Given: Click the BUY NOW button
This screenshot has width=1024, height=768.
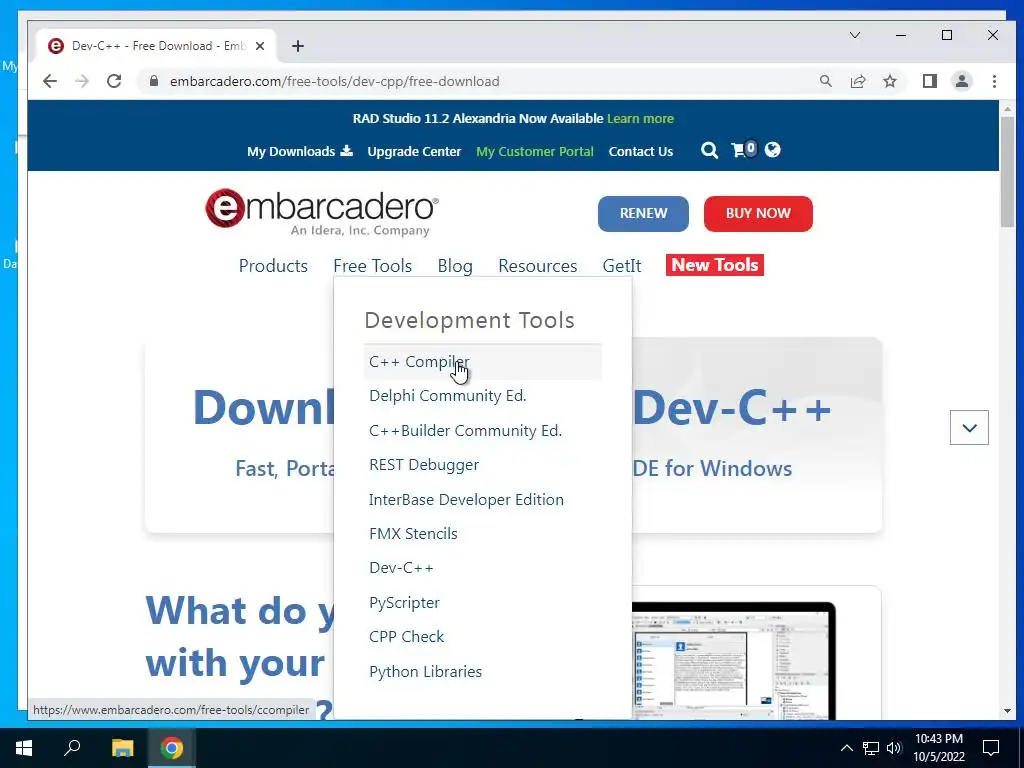Looking at the screenshot, I should tap(758, 214).
